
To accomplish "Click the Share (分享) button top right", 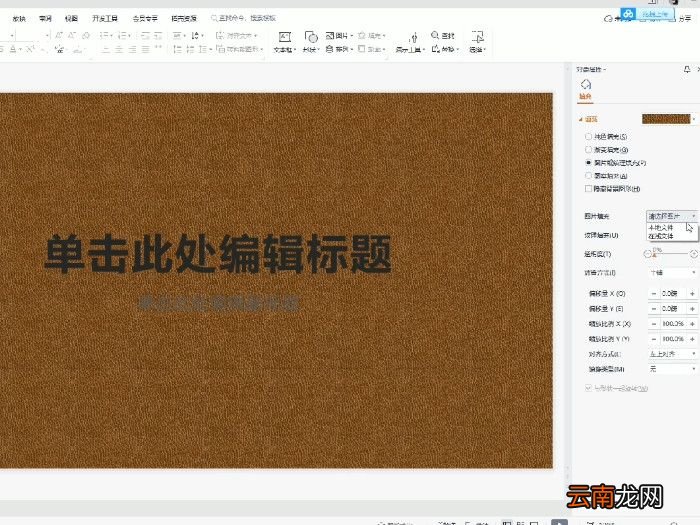I will 685,19.
